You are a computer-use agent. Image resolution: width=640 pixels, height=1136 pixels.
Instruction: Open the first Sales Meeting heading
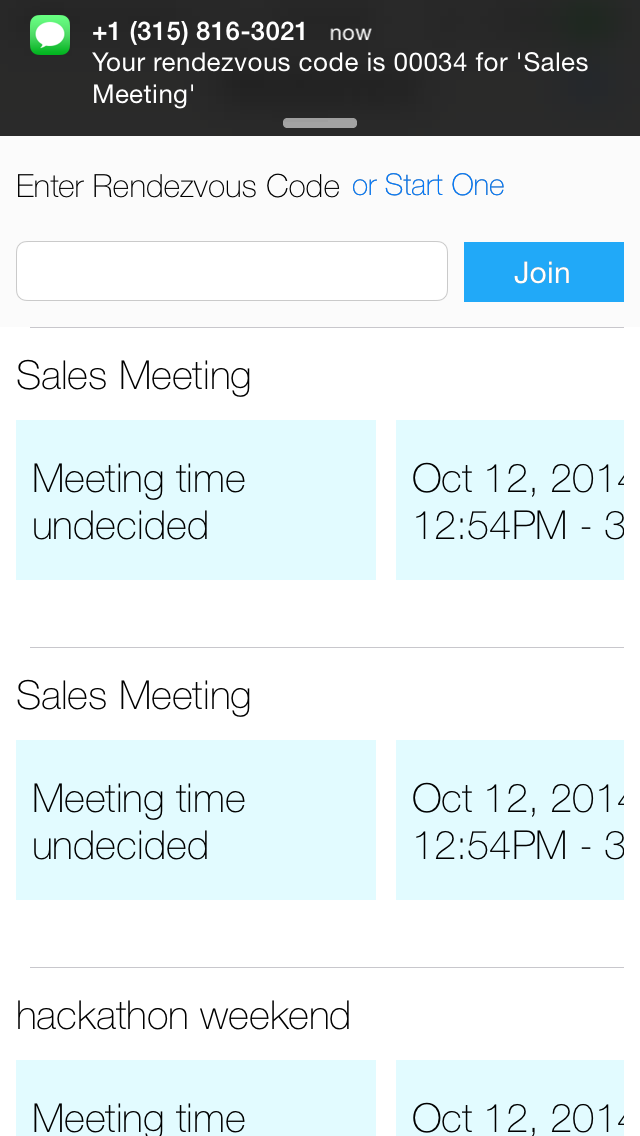point(134,376)
